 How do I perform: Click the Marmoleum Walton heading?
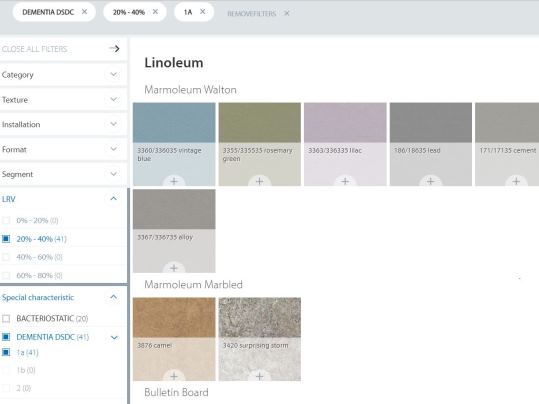point(190,90)
